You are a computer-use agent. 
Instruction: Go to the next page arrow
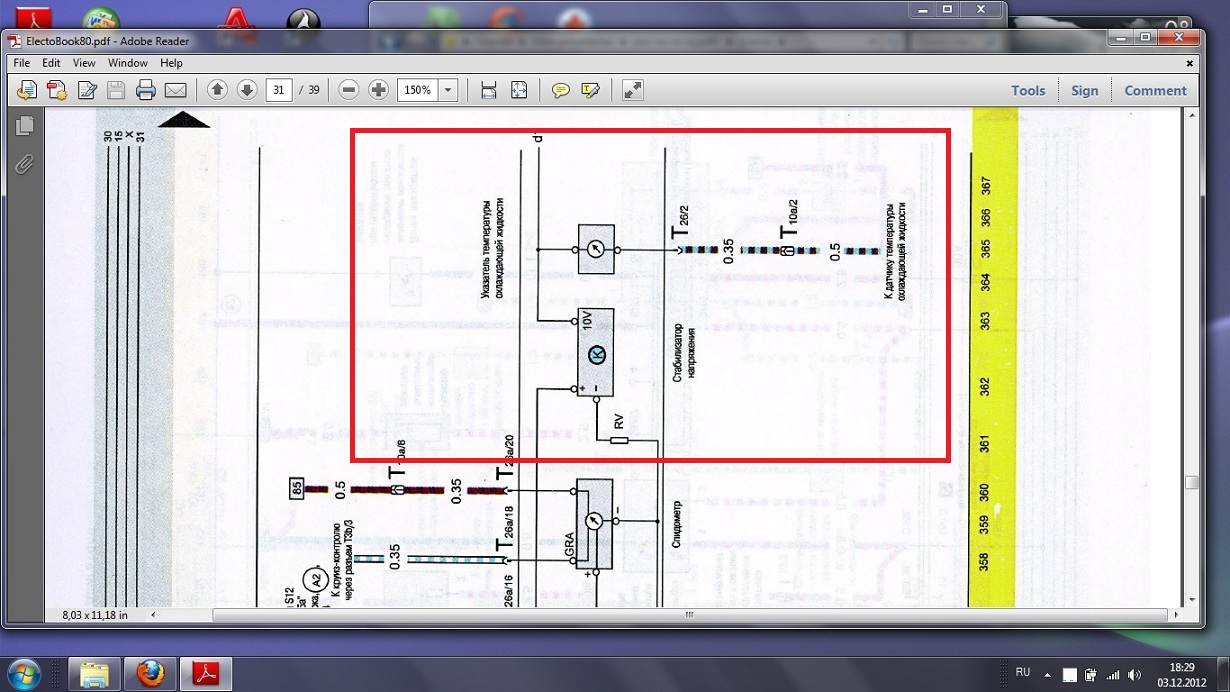tap(248, 90)
